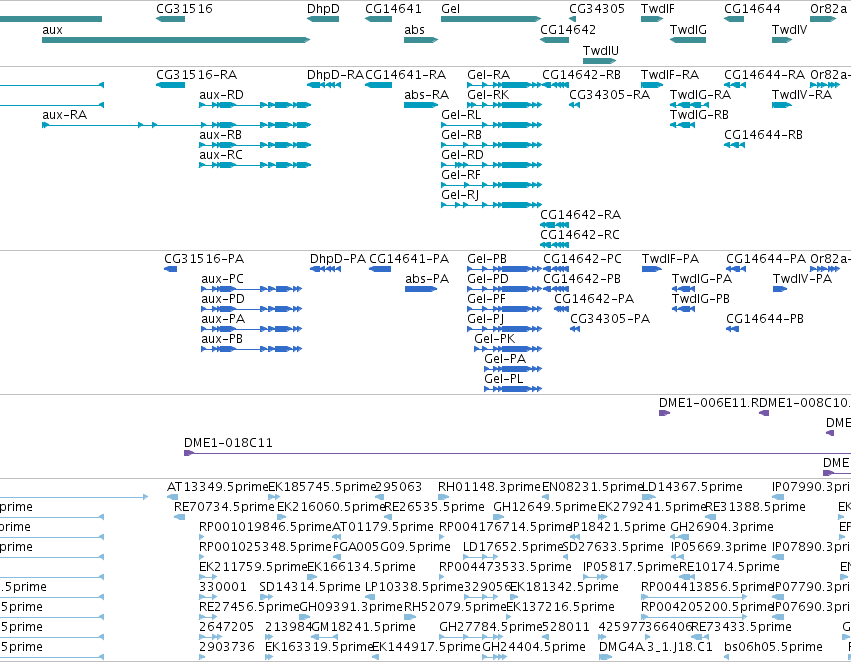851x662 pixels.
Task: Select EST AT13349.5prime
Action: click(x=218, y=487)
